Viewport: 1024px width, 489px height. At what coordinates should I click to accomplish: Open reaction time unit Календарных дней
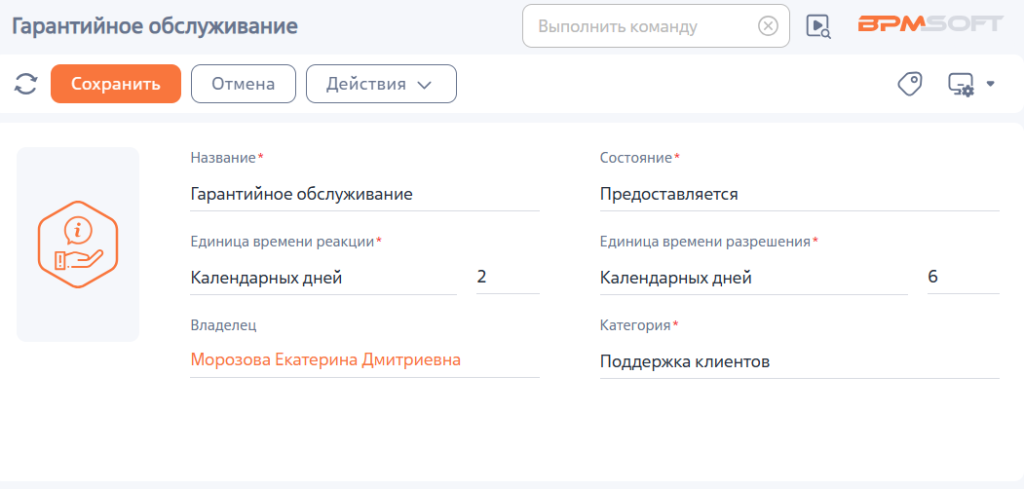click(x=323, y=278)
